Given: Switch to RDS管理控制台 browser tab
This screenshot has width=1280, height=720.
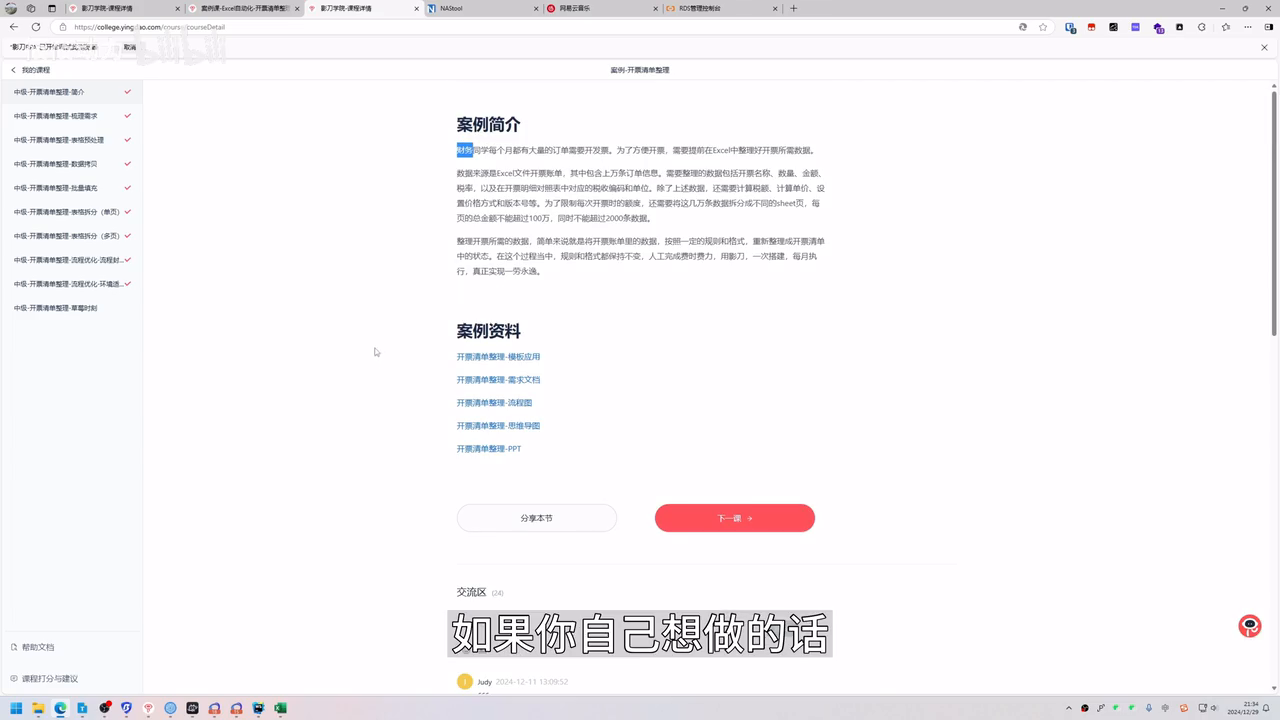Looking at the screenshot, I should click(720, 8).
